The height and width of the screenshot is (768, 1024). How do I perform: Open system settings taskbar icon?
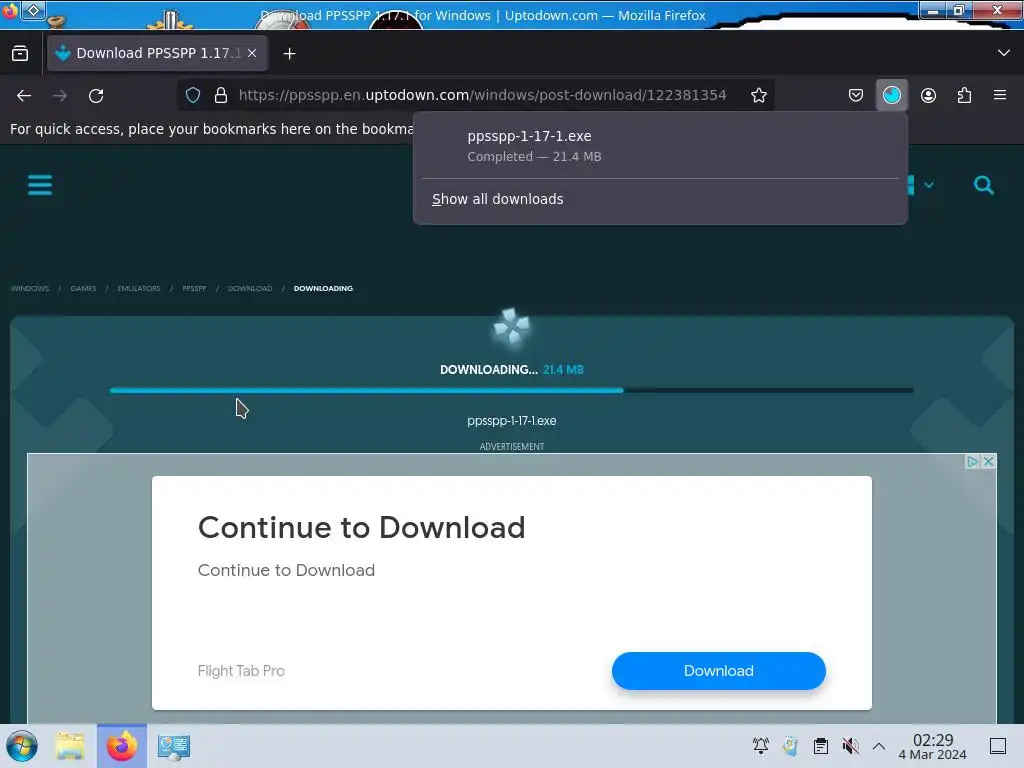pos(174,746)
